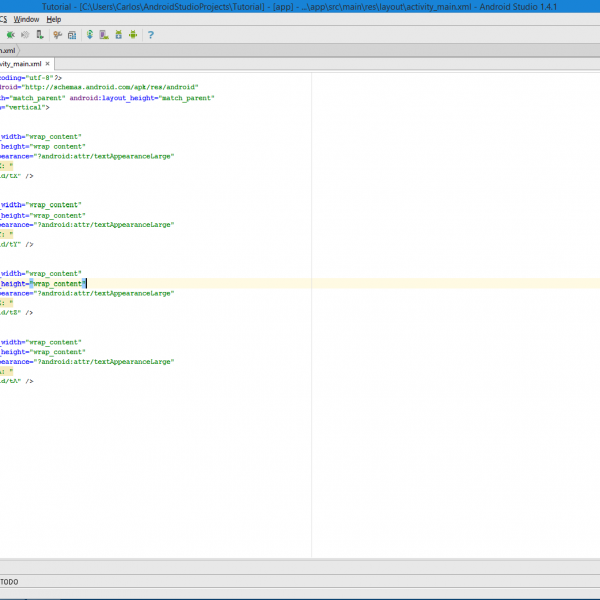
Task: Click the schemas.android.com namespace URL text
Action: pyautogui.click(x=110, y=87)
